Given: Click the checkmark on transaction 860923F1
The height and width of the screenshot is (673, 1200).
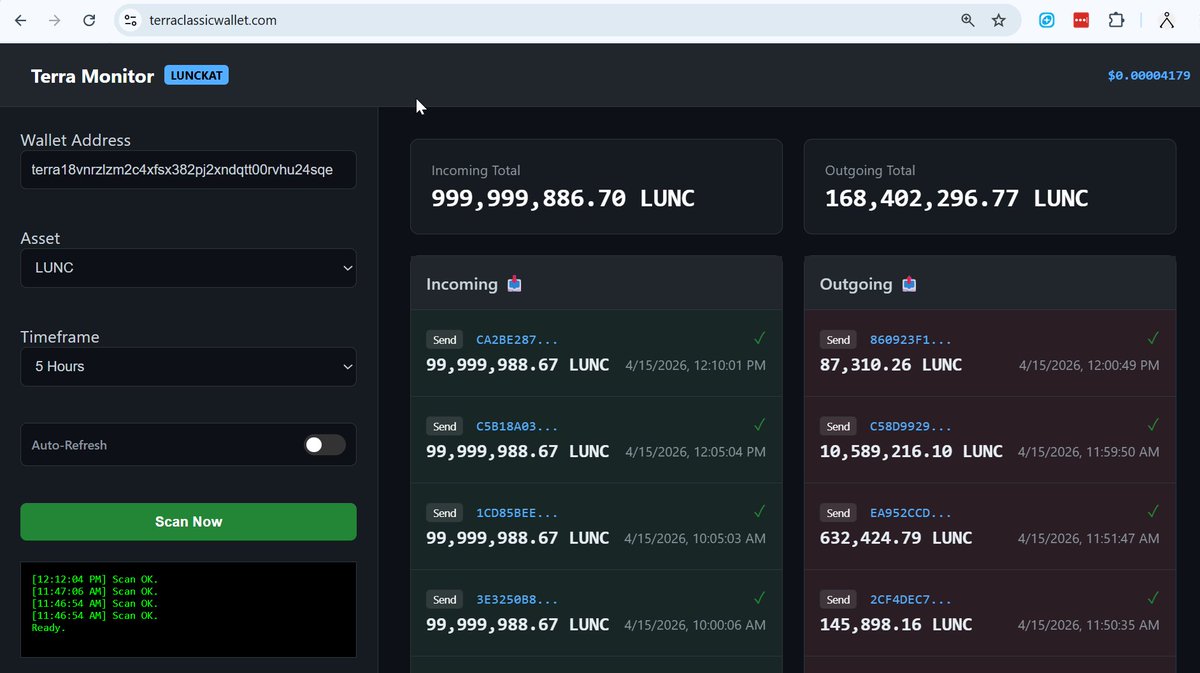Looking at the screenshot, I should coord(1153,338).
